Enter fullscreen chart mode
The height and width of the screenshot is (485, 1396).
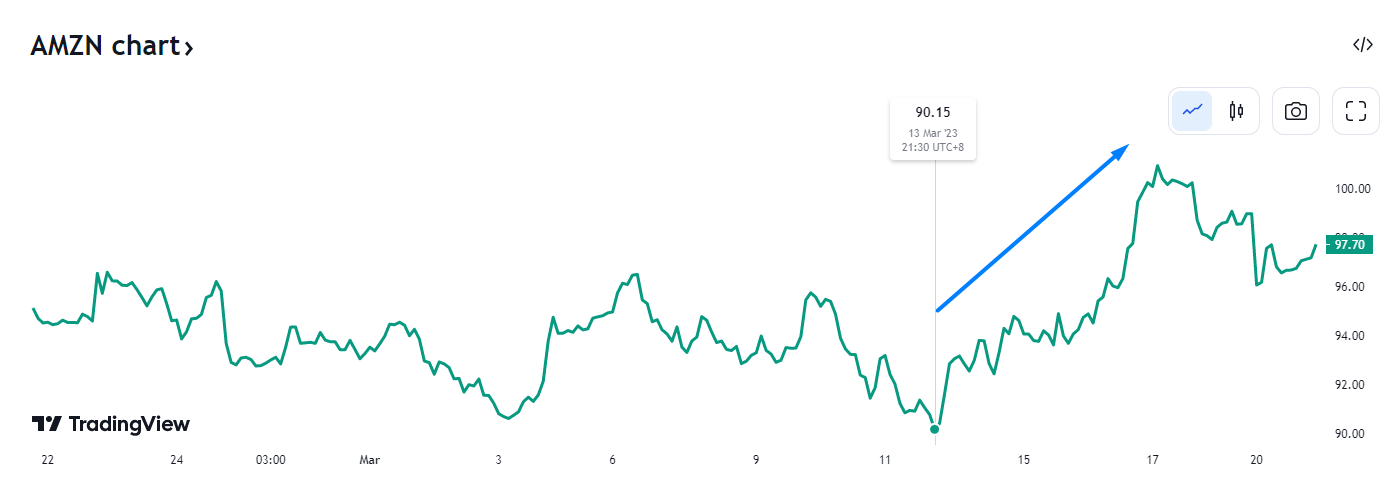coord(1356,111)
